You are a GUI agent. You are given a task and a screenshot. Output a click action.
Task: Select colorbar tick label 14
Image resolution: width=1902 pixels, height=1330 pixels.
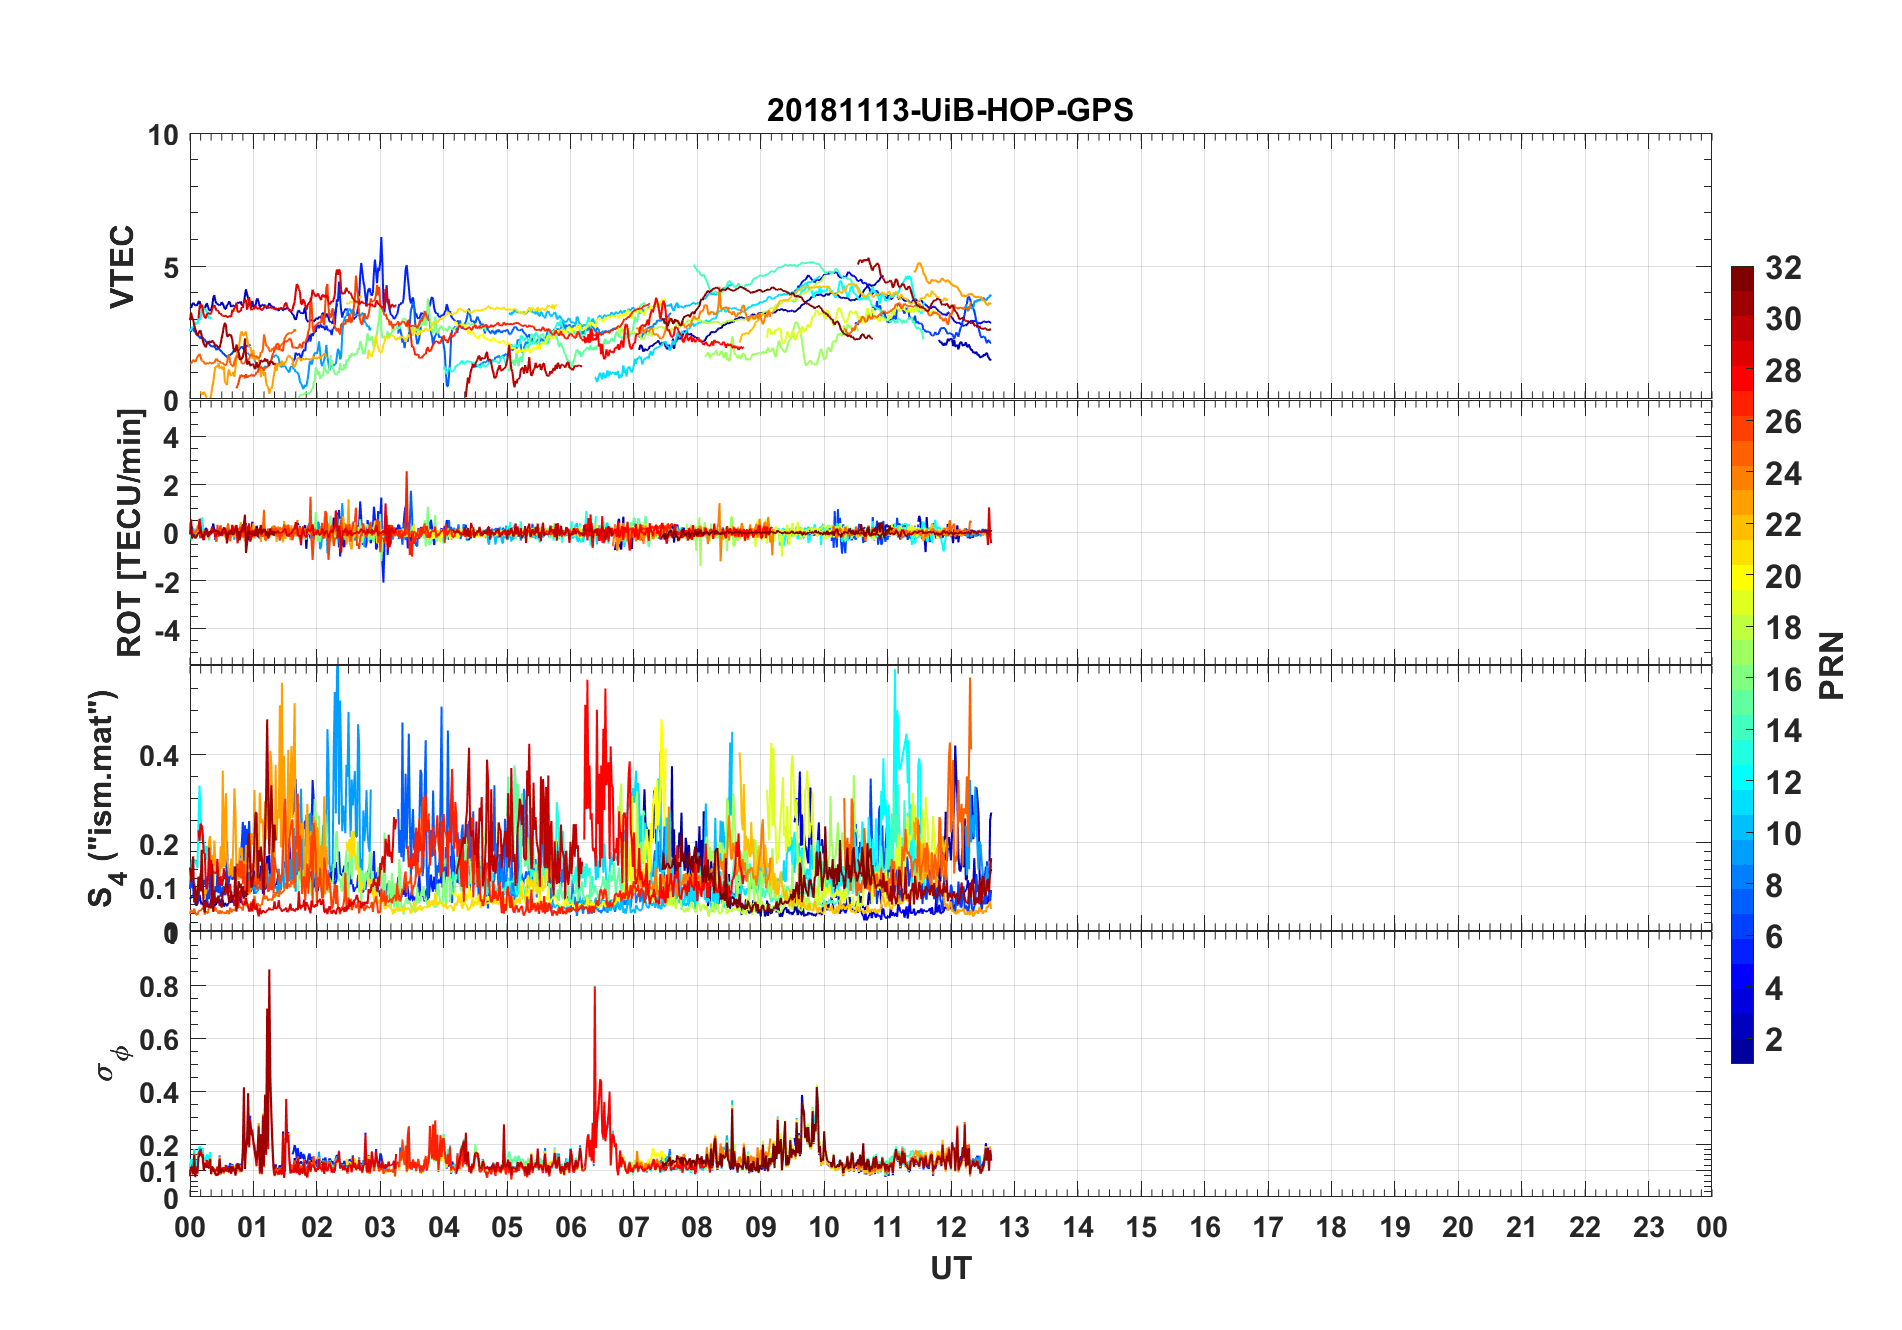point(1783,730)
